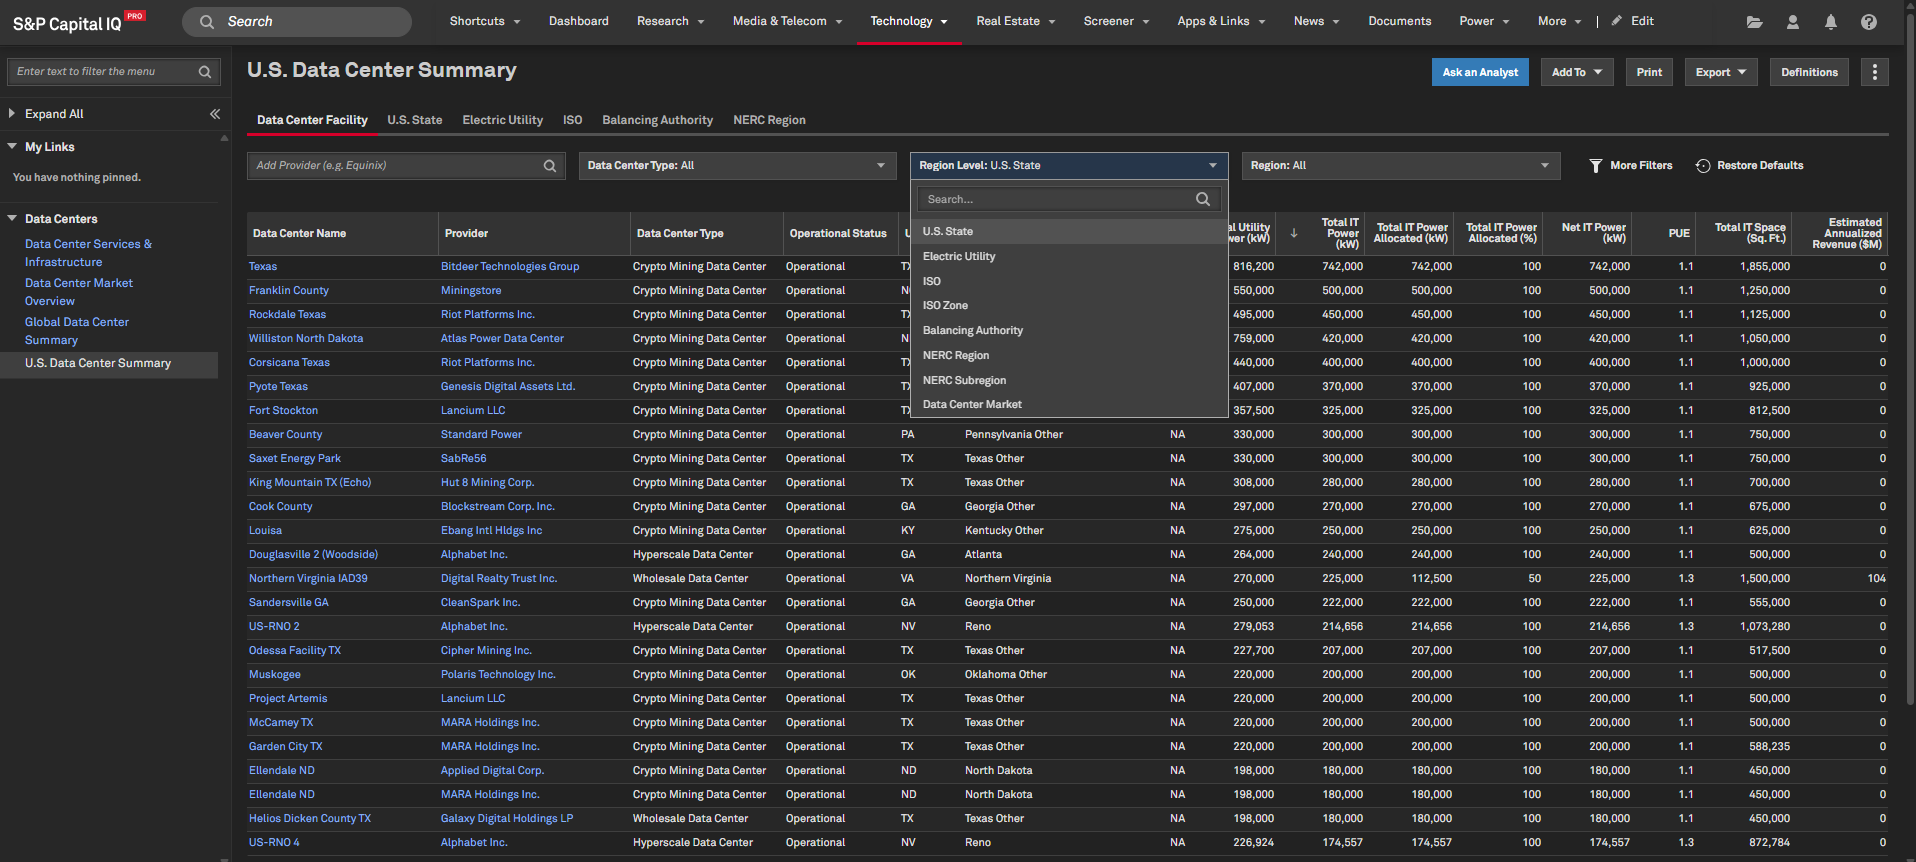Screen dimensions: 1916x862
Task: Open the Power menu
Action: 1484,21
